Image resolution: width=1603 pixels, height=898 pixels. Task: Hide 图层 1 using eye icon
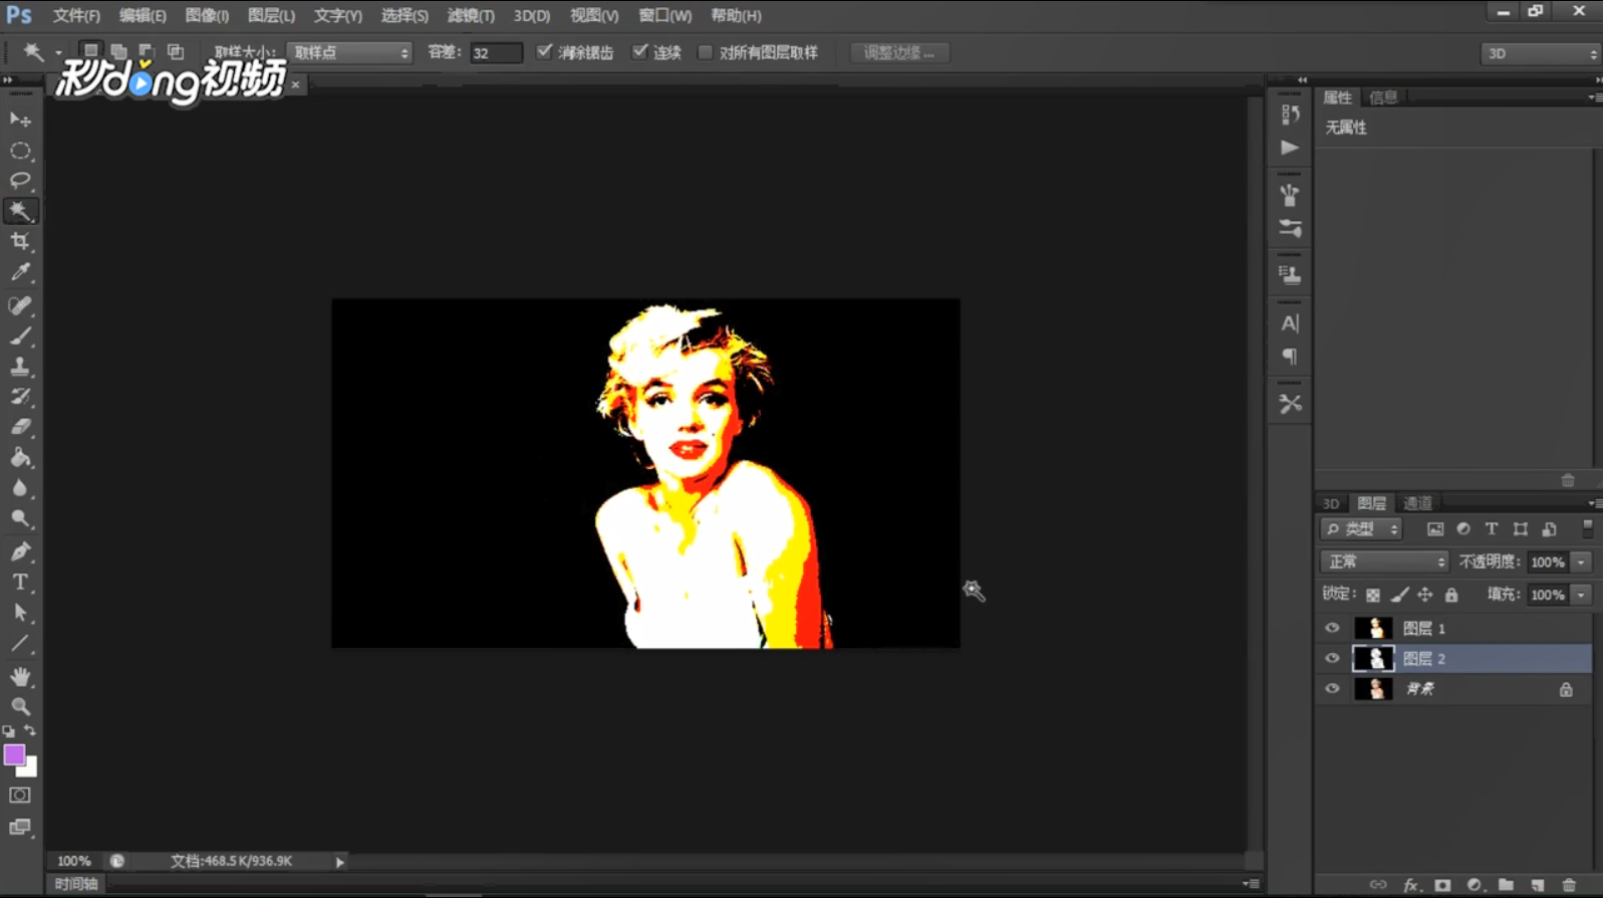1332,628
